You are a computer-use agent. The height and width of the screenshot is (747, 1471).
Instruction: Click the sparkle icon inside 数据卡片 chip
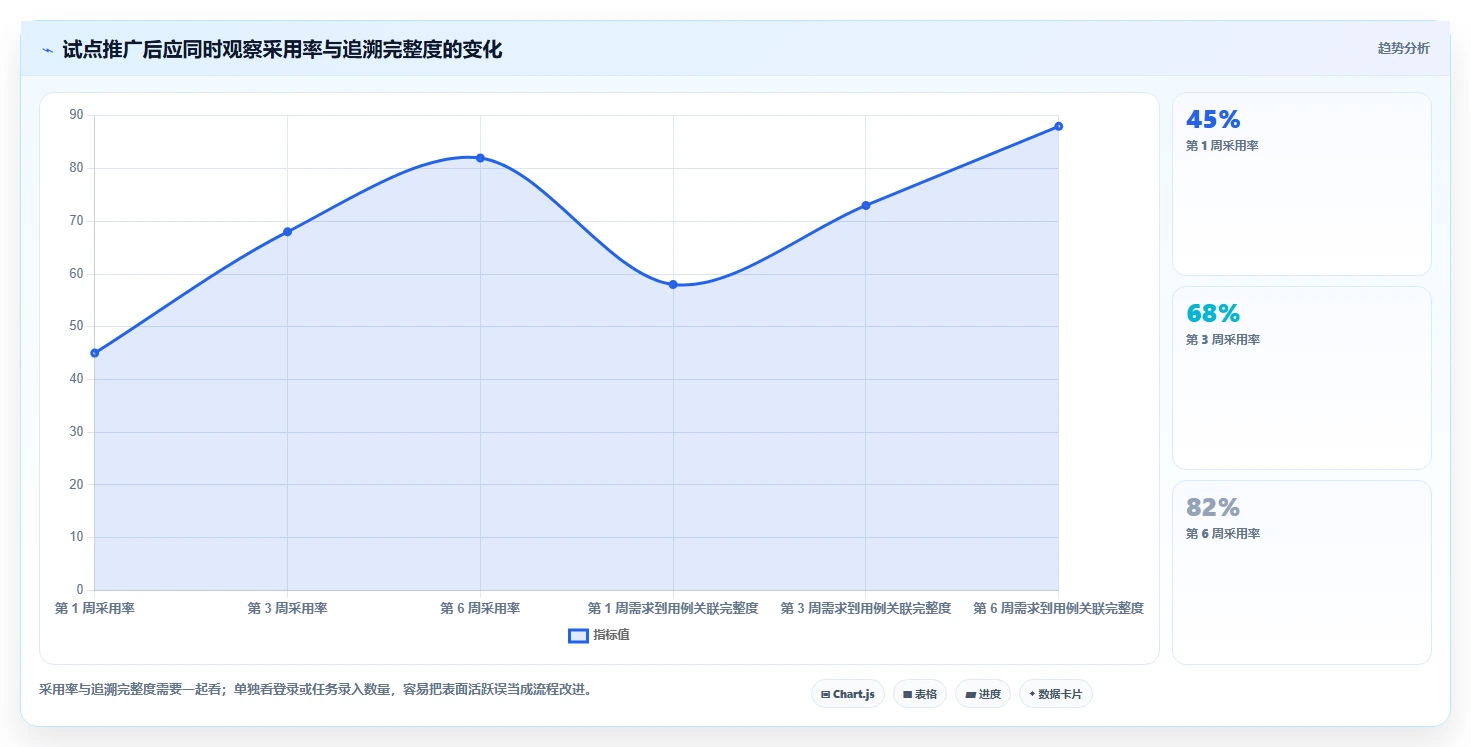coord(1032,694)
